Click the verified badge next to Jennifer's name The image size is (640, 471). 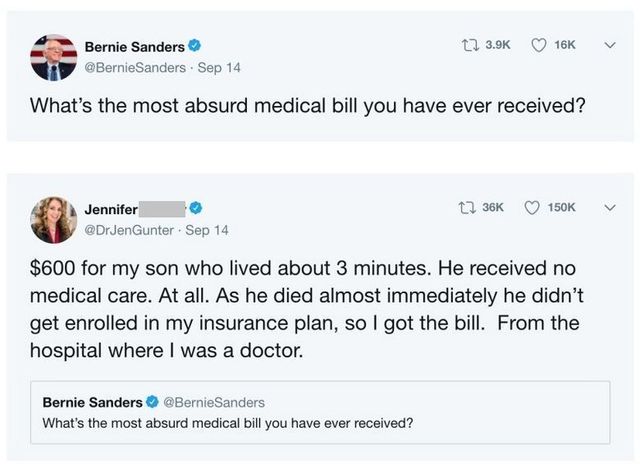click(x=197, y=208)
